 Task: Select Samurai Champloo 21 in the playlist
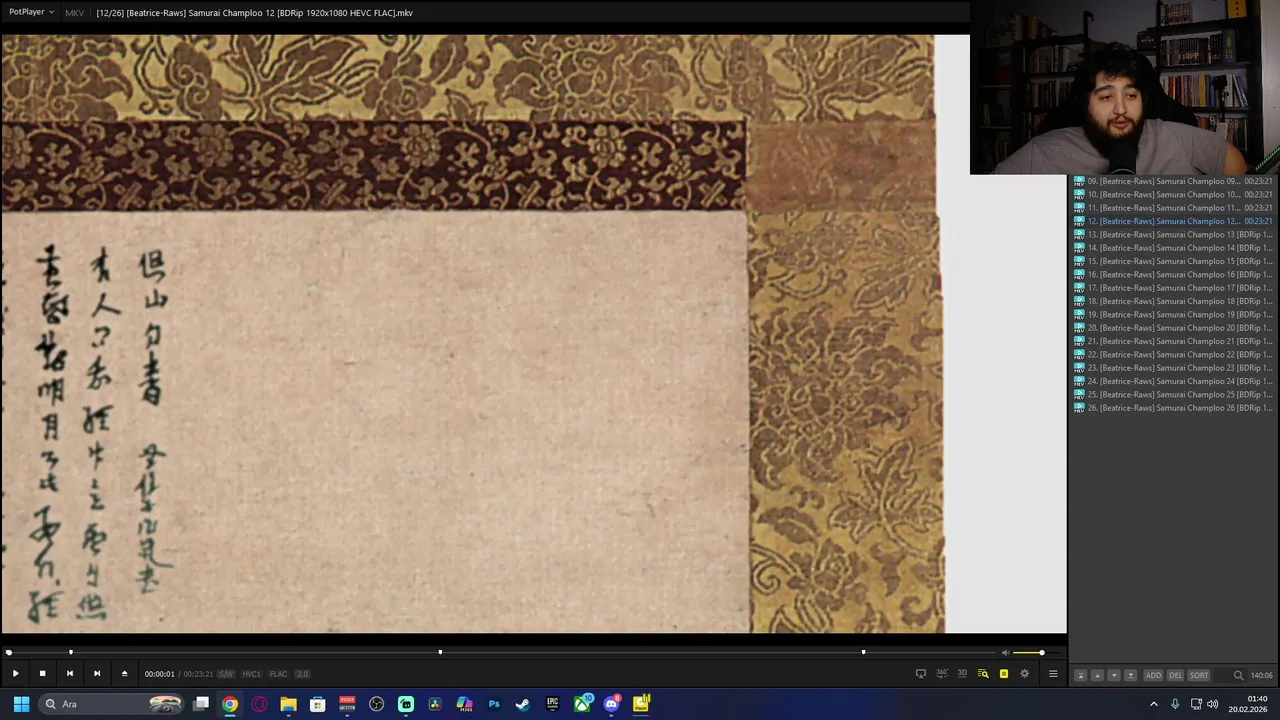pyautogui.click(x=1173, y=341)
